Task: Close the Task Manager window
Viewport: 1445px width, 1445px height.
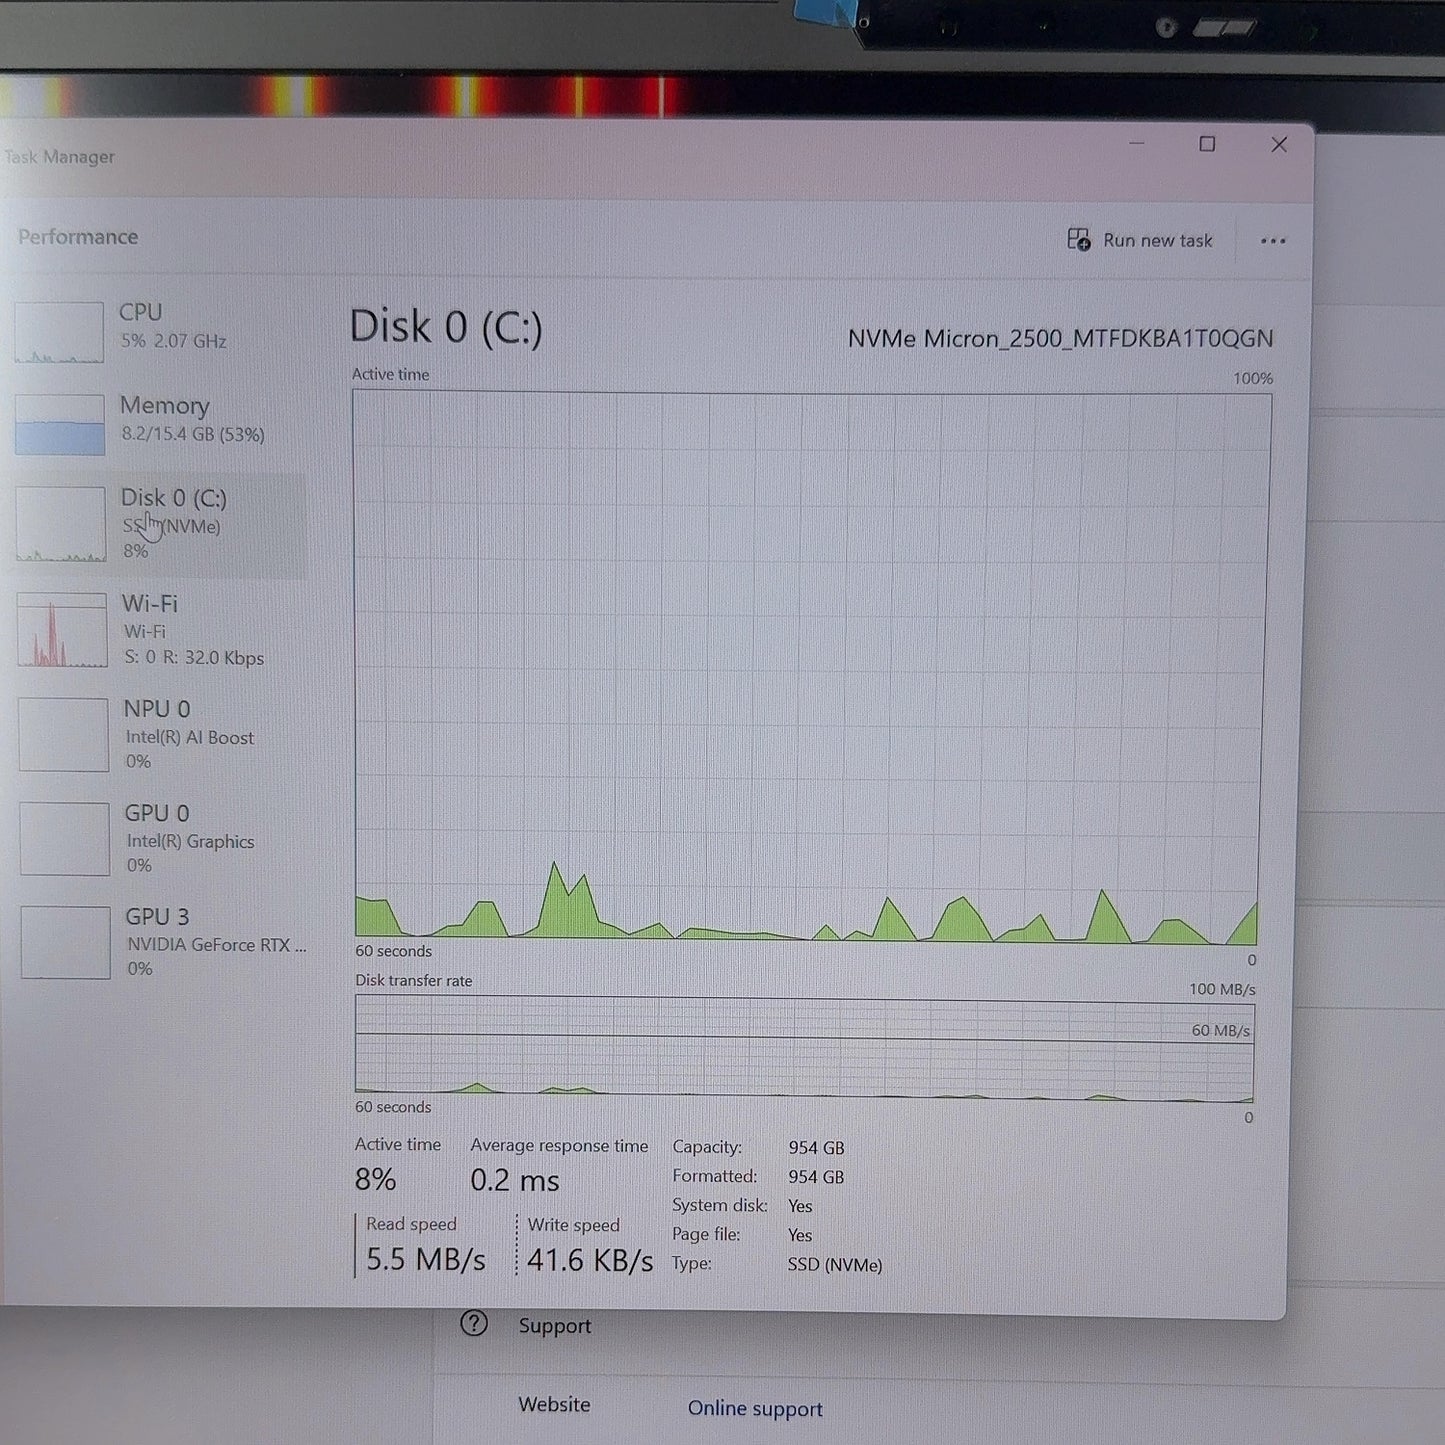Action: (1279, 145)
